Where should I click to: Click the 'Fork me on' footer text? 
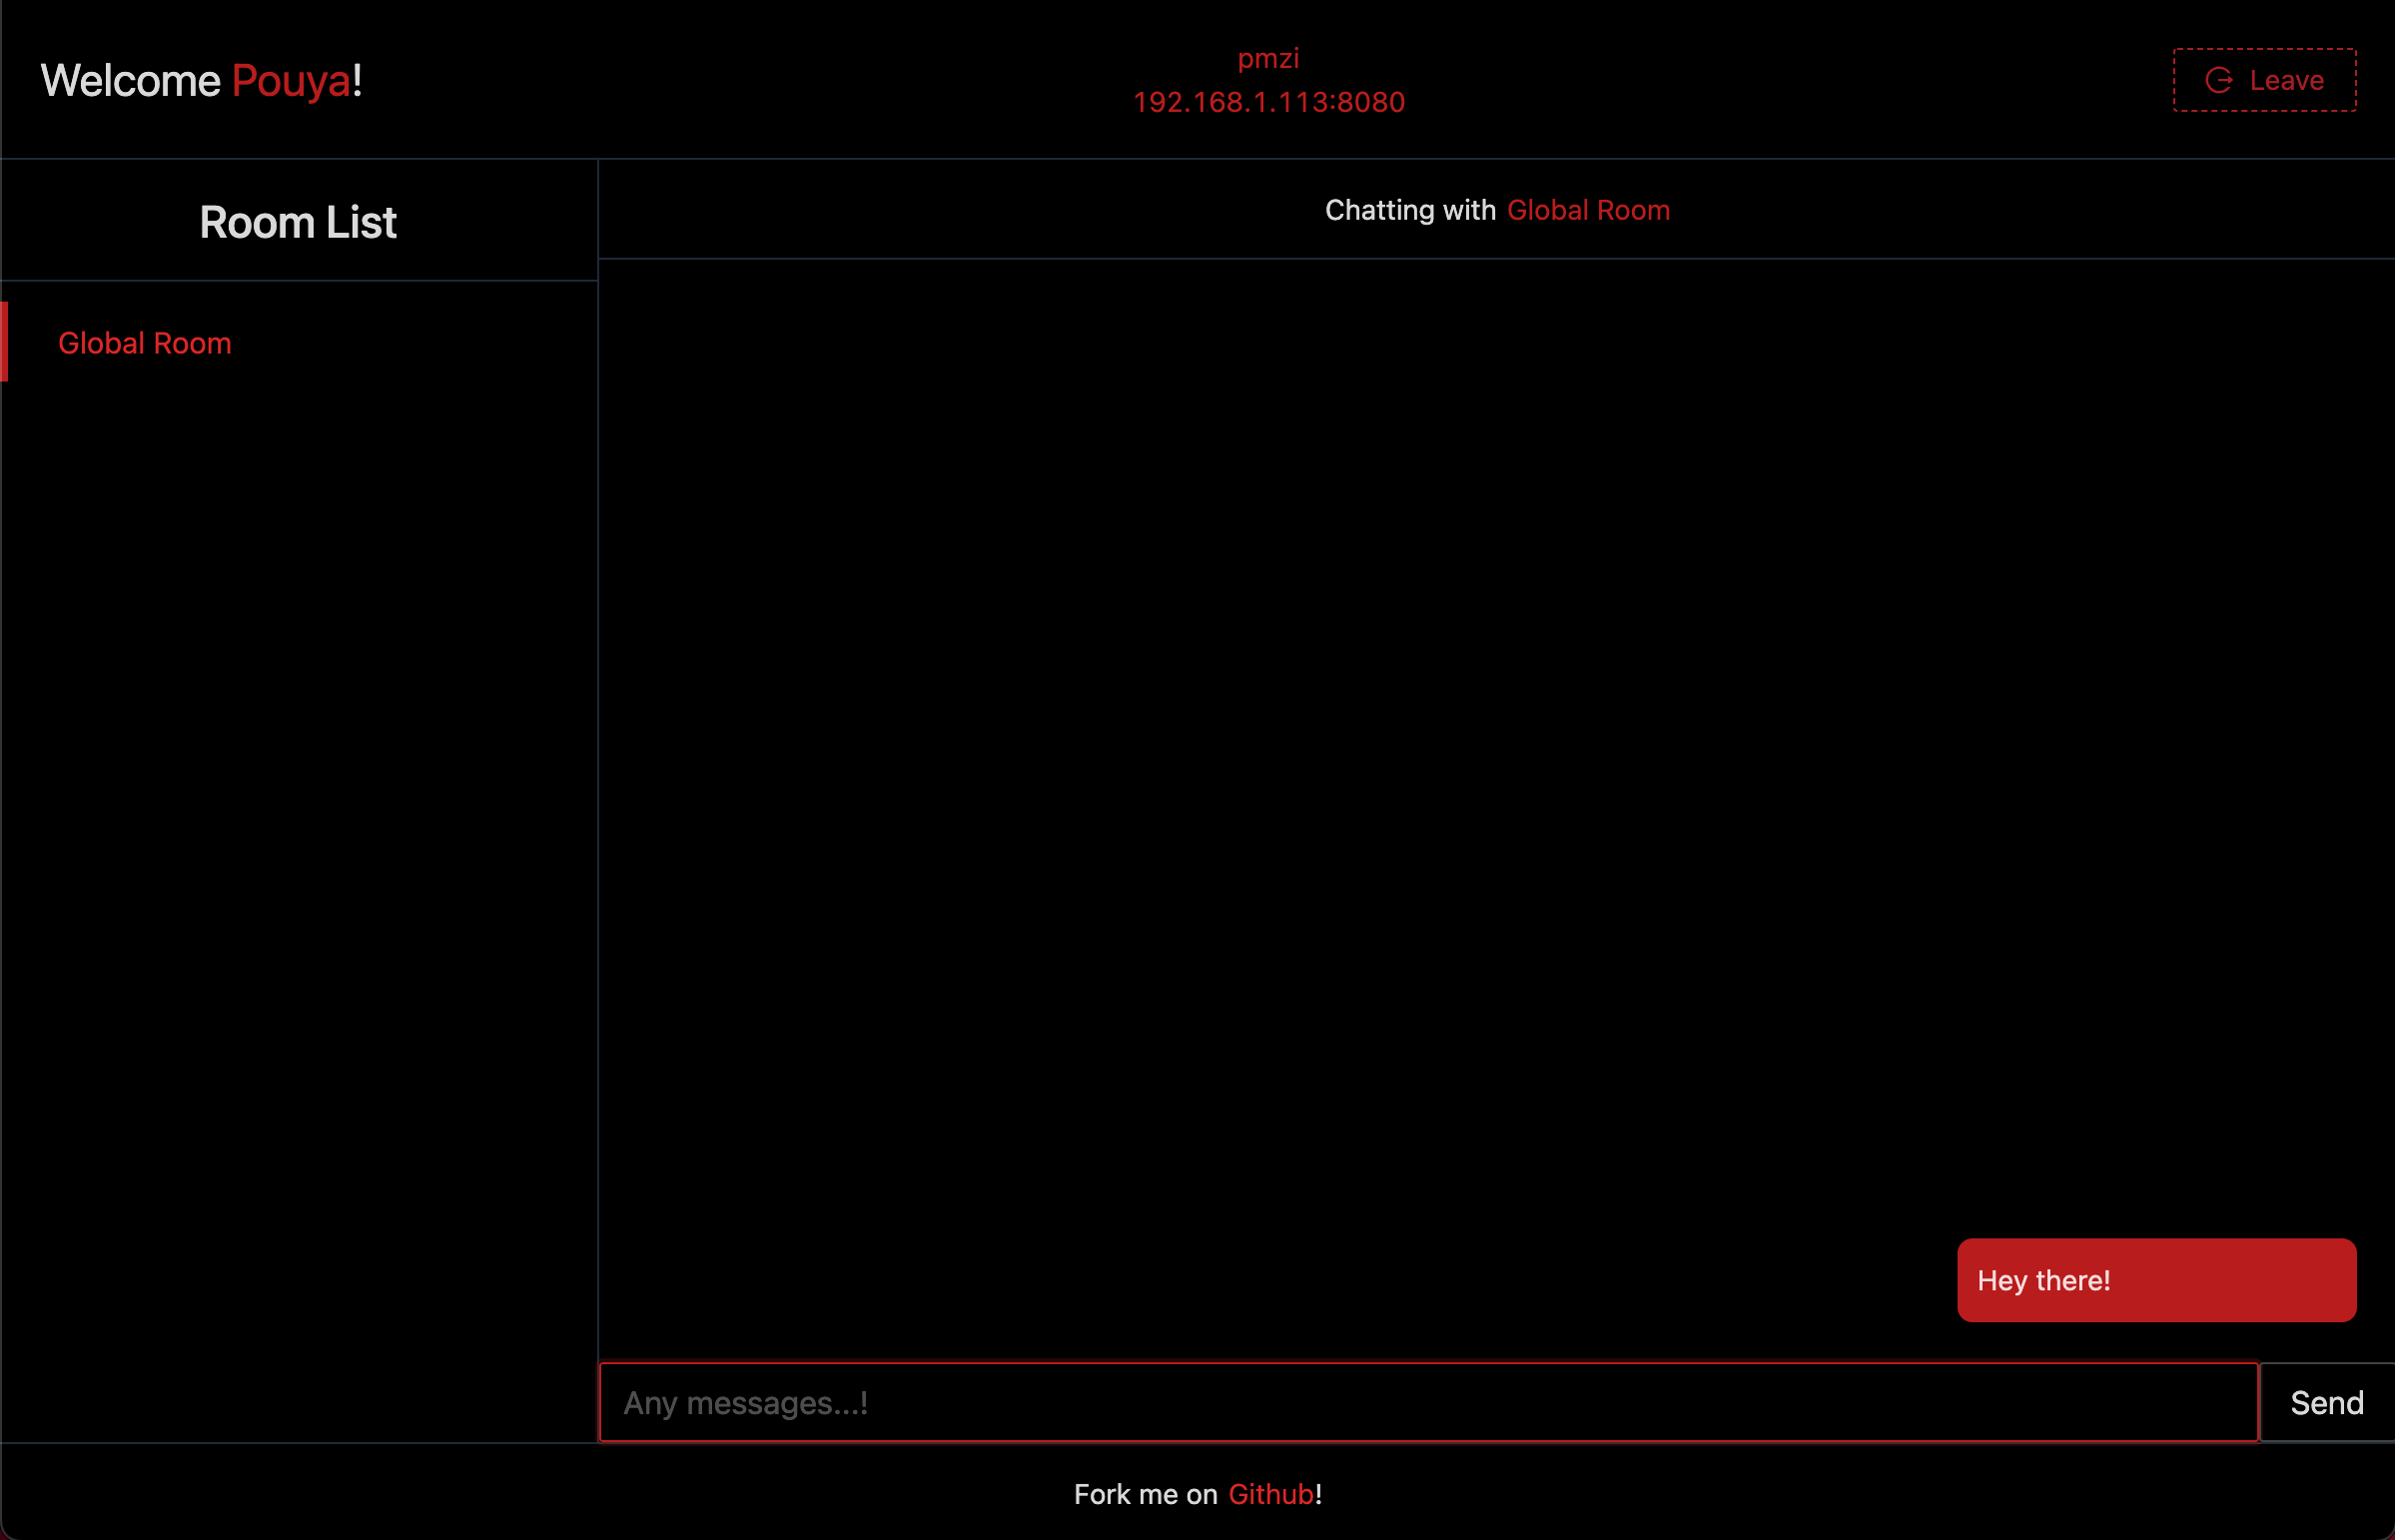[x=1145, y=1494]
